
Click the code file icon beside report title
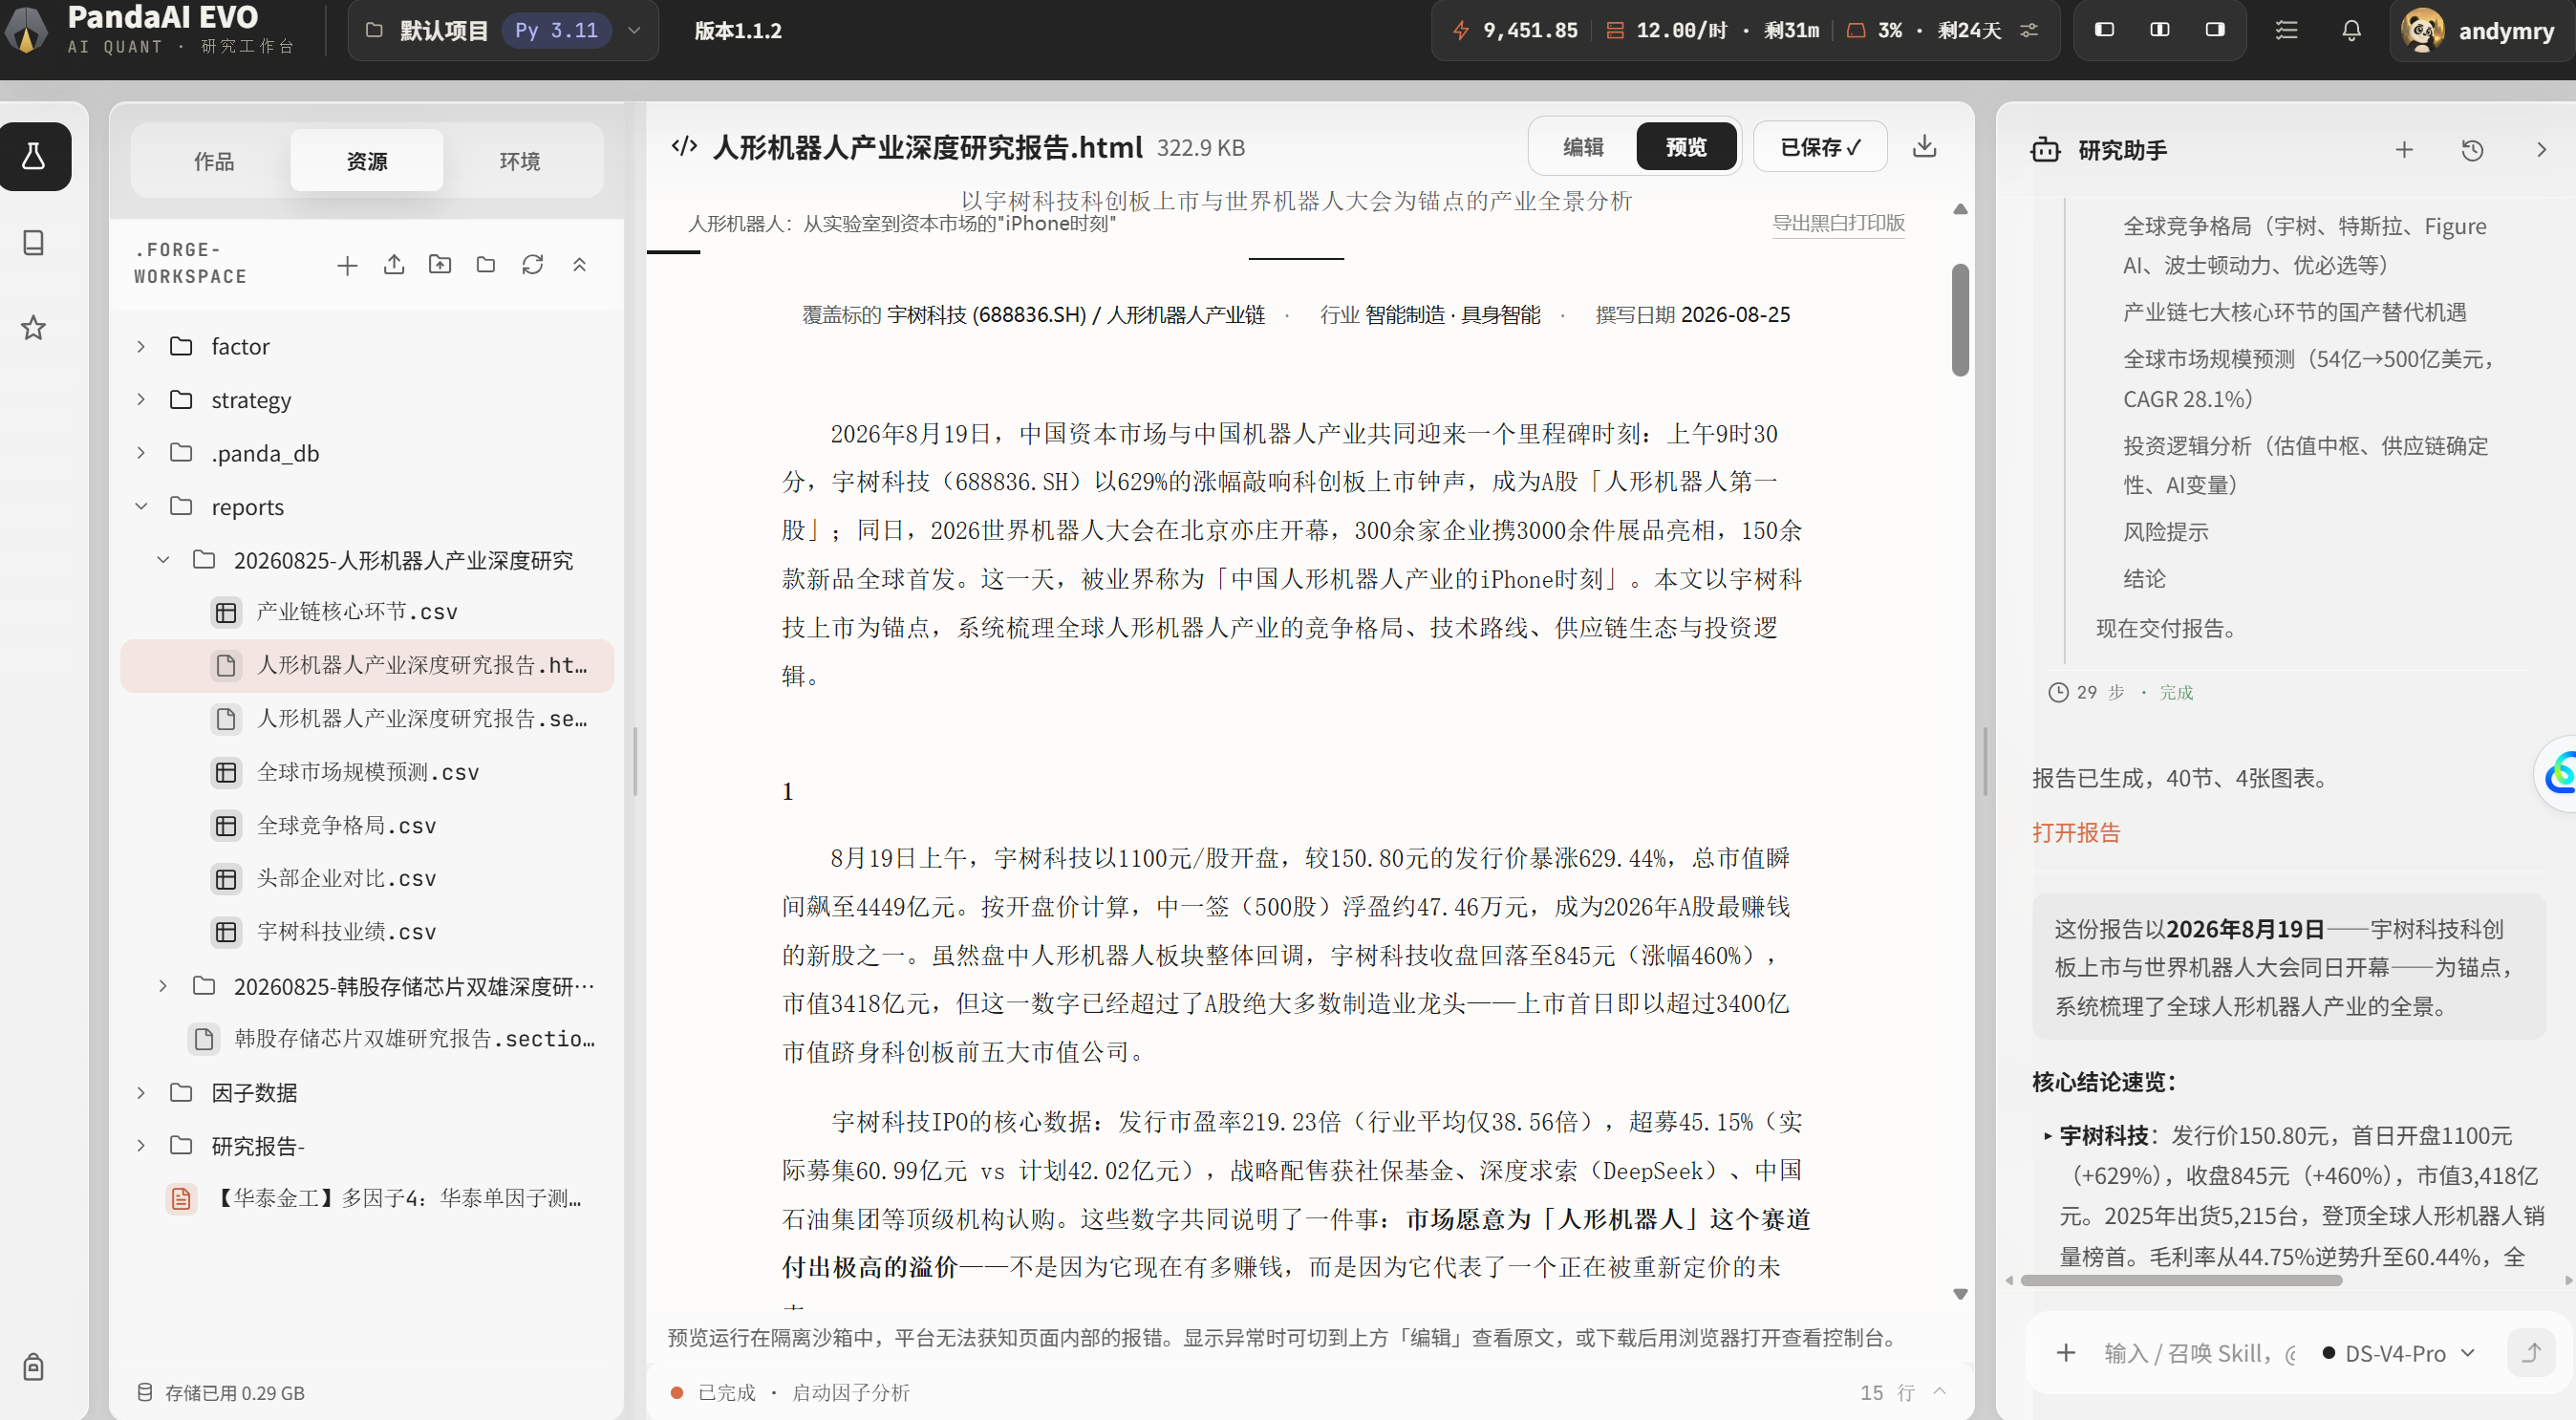(684, 147)
